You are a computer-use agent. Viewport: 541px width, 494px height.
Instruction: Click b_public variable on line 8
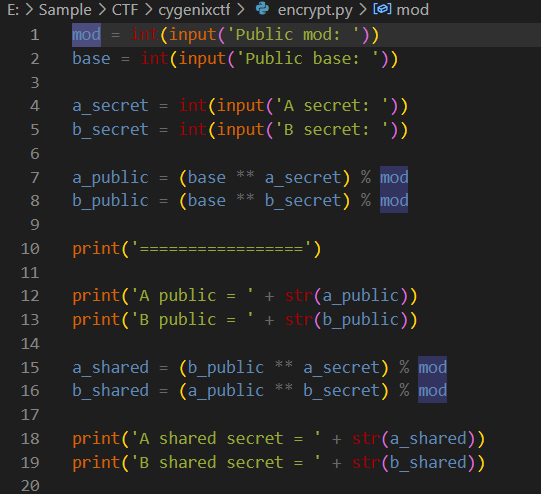click(110, 201)
